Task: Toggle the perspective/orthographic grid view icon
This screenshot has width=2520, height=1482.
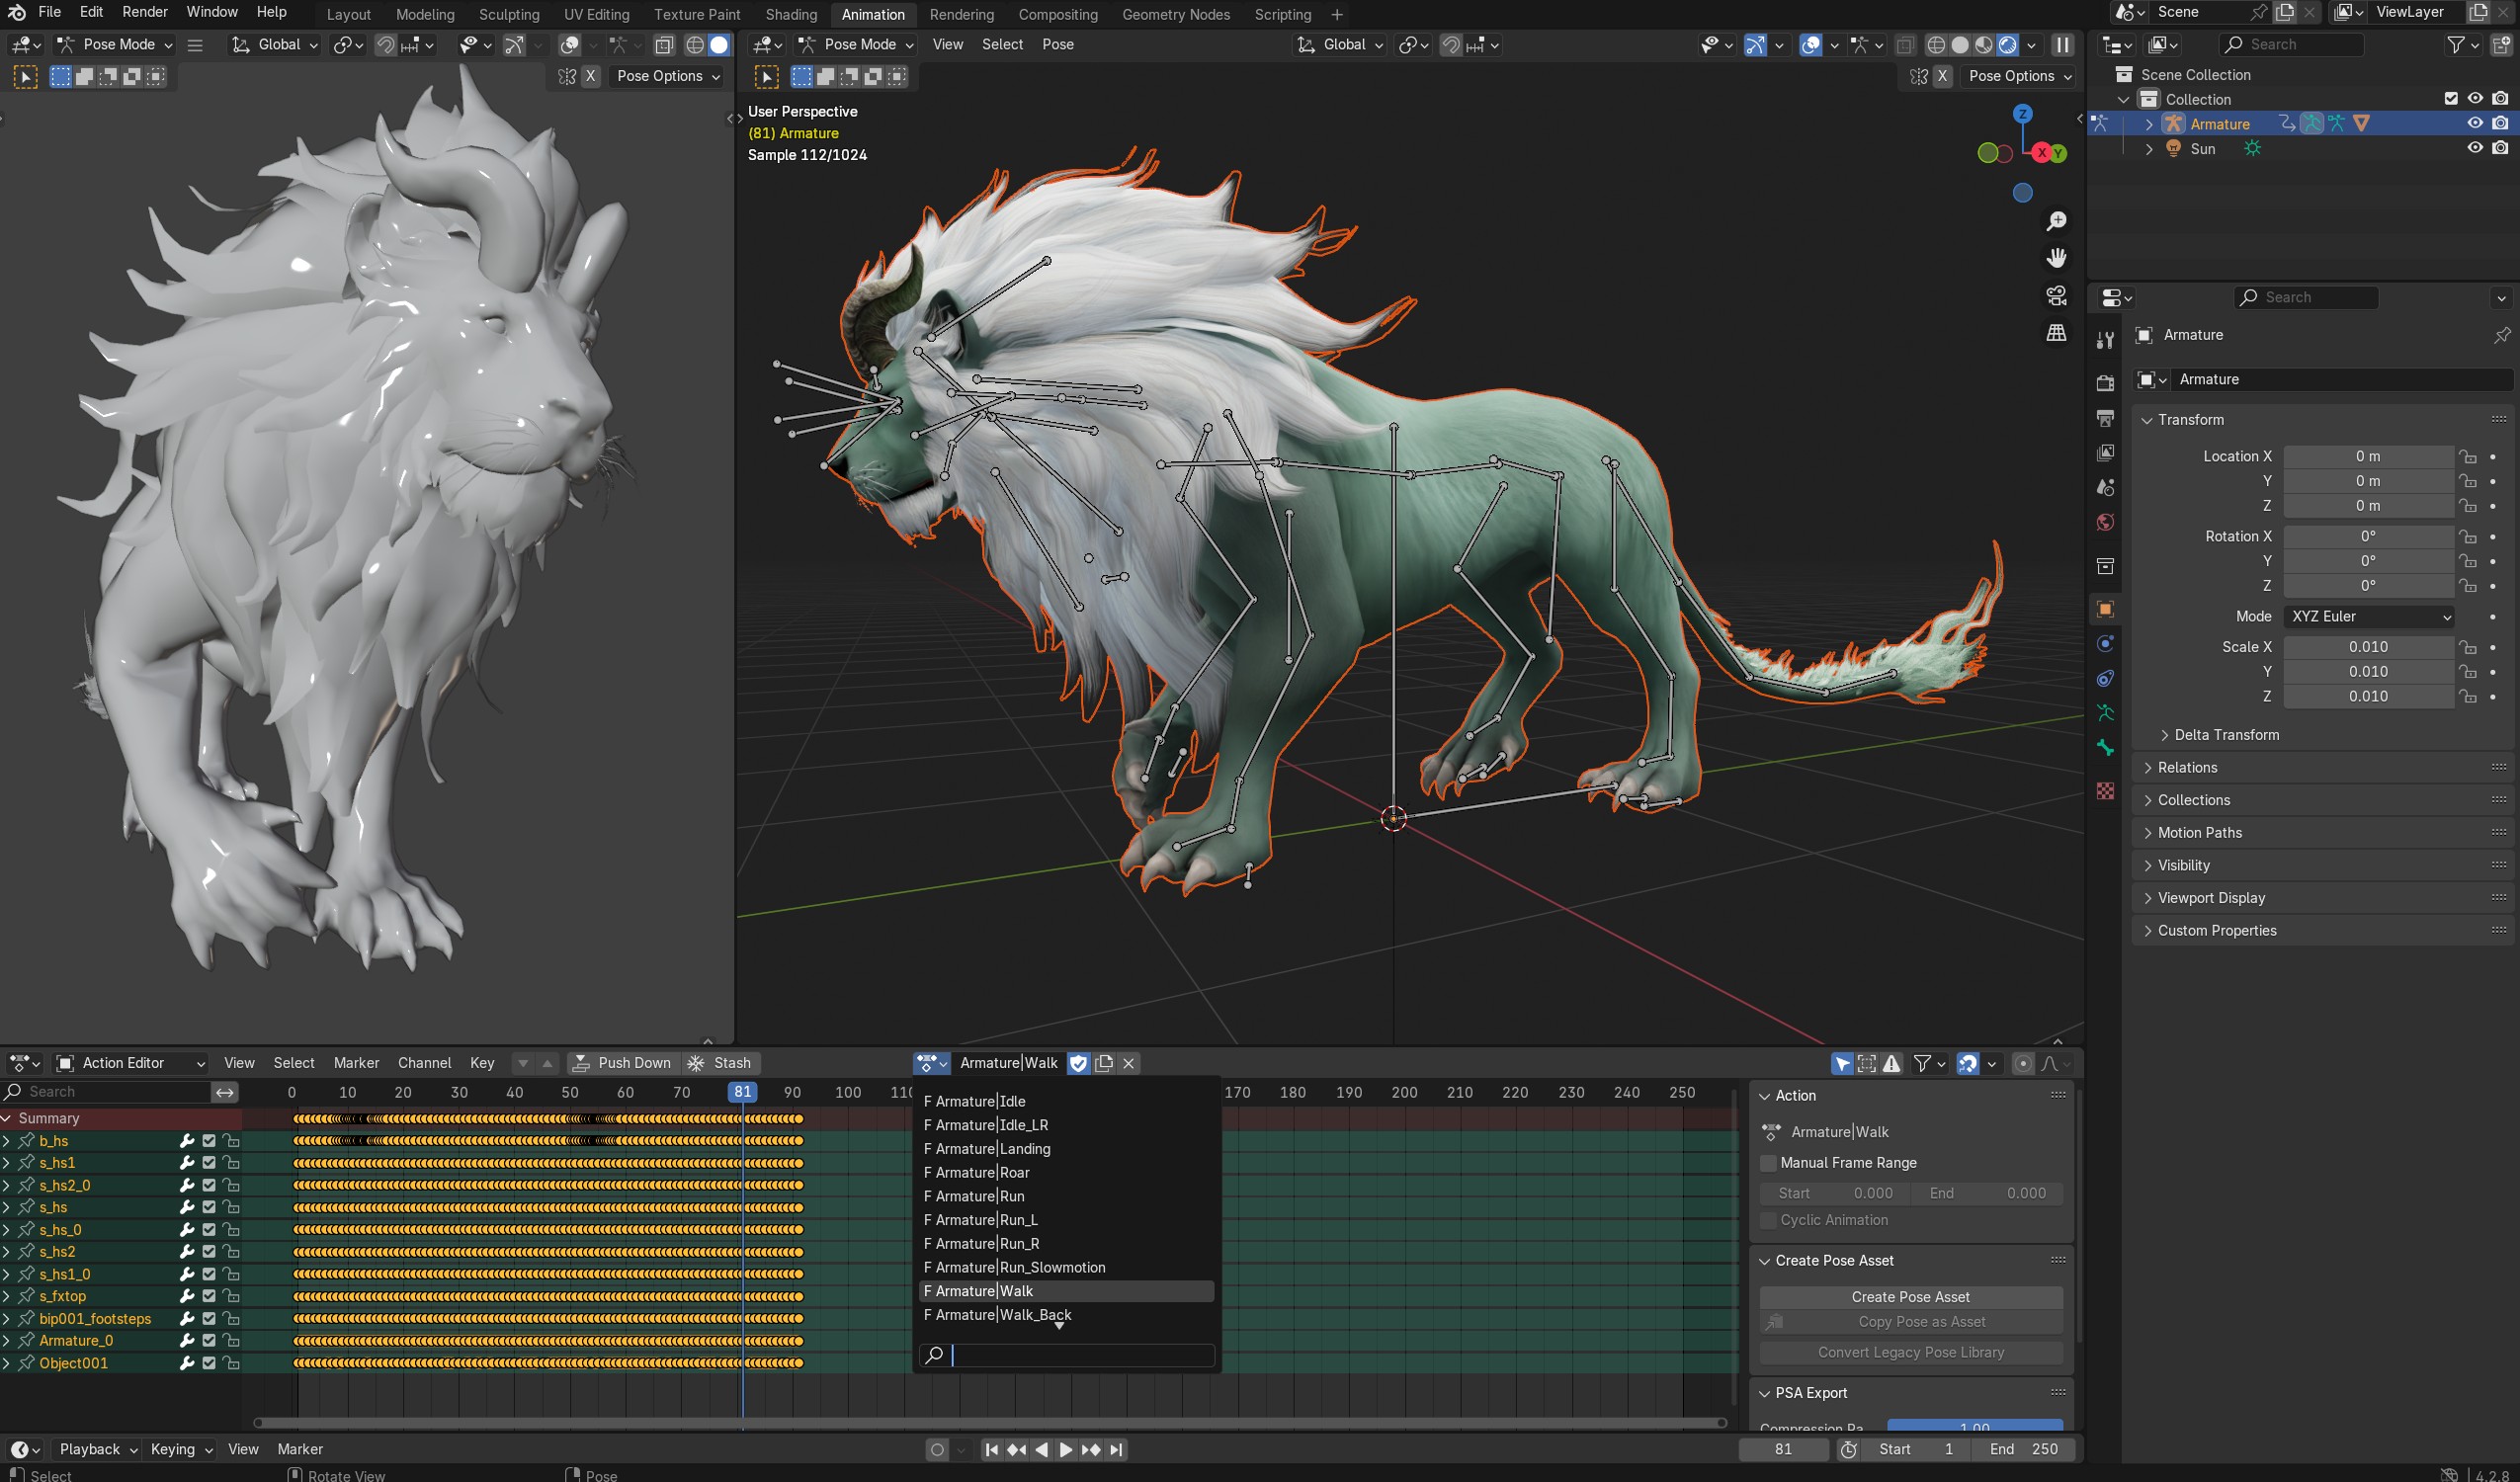Action: 2056,333
